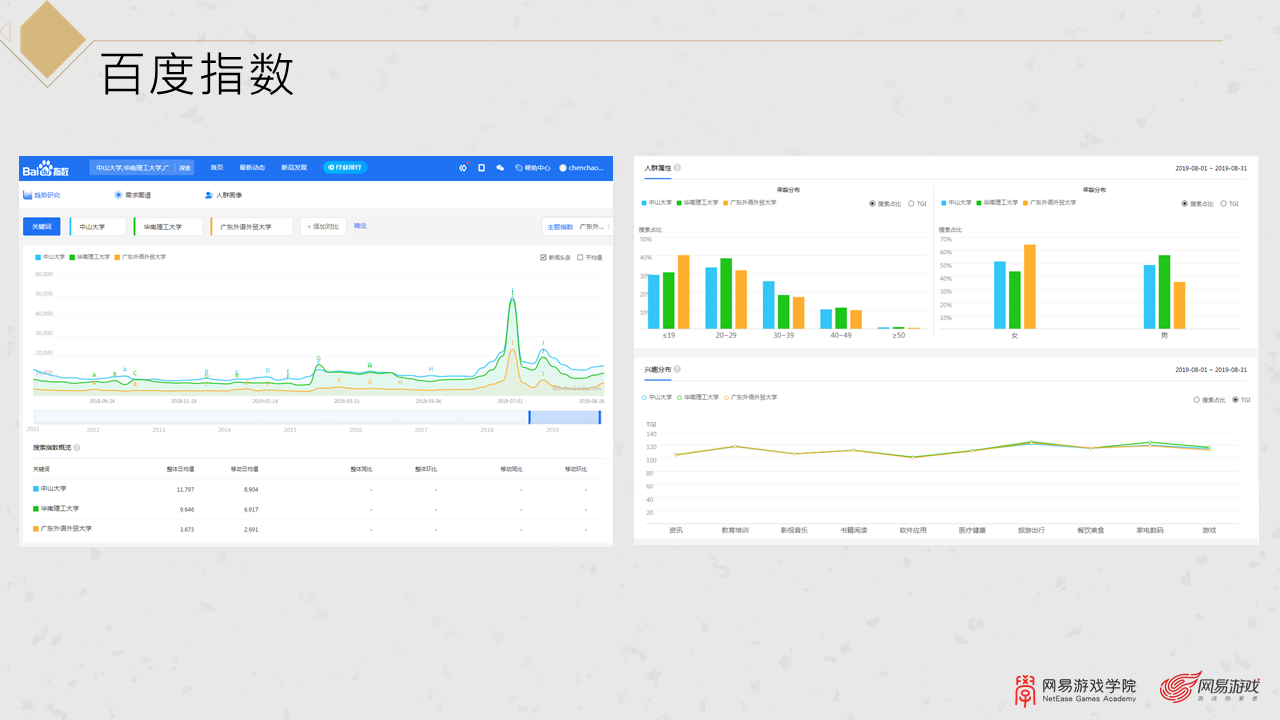Switch to the 人群画像 tab
This screenshot has height=720, width=1280.
point(223,195)
